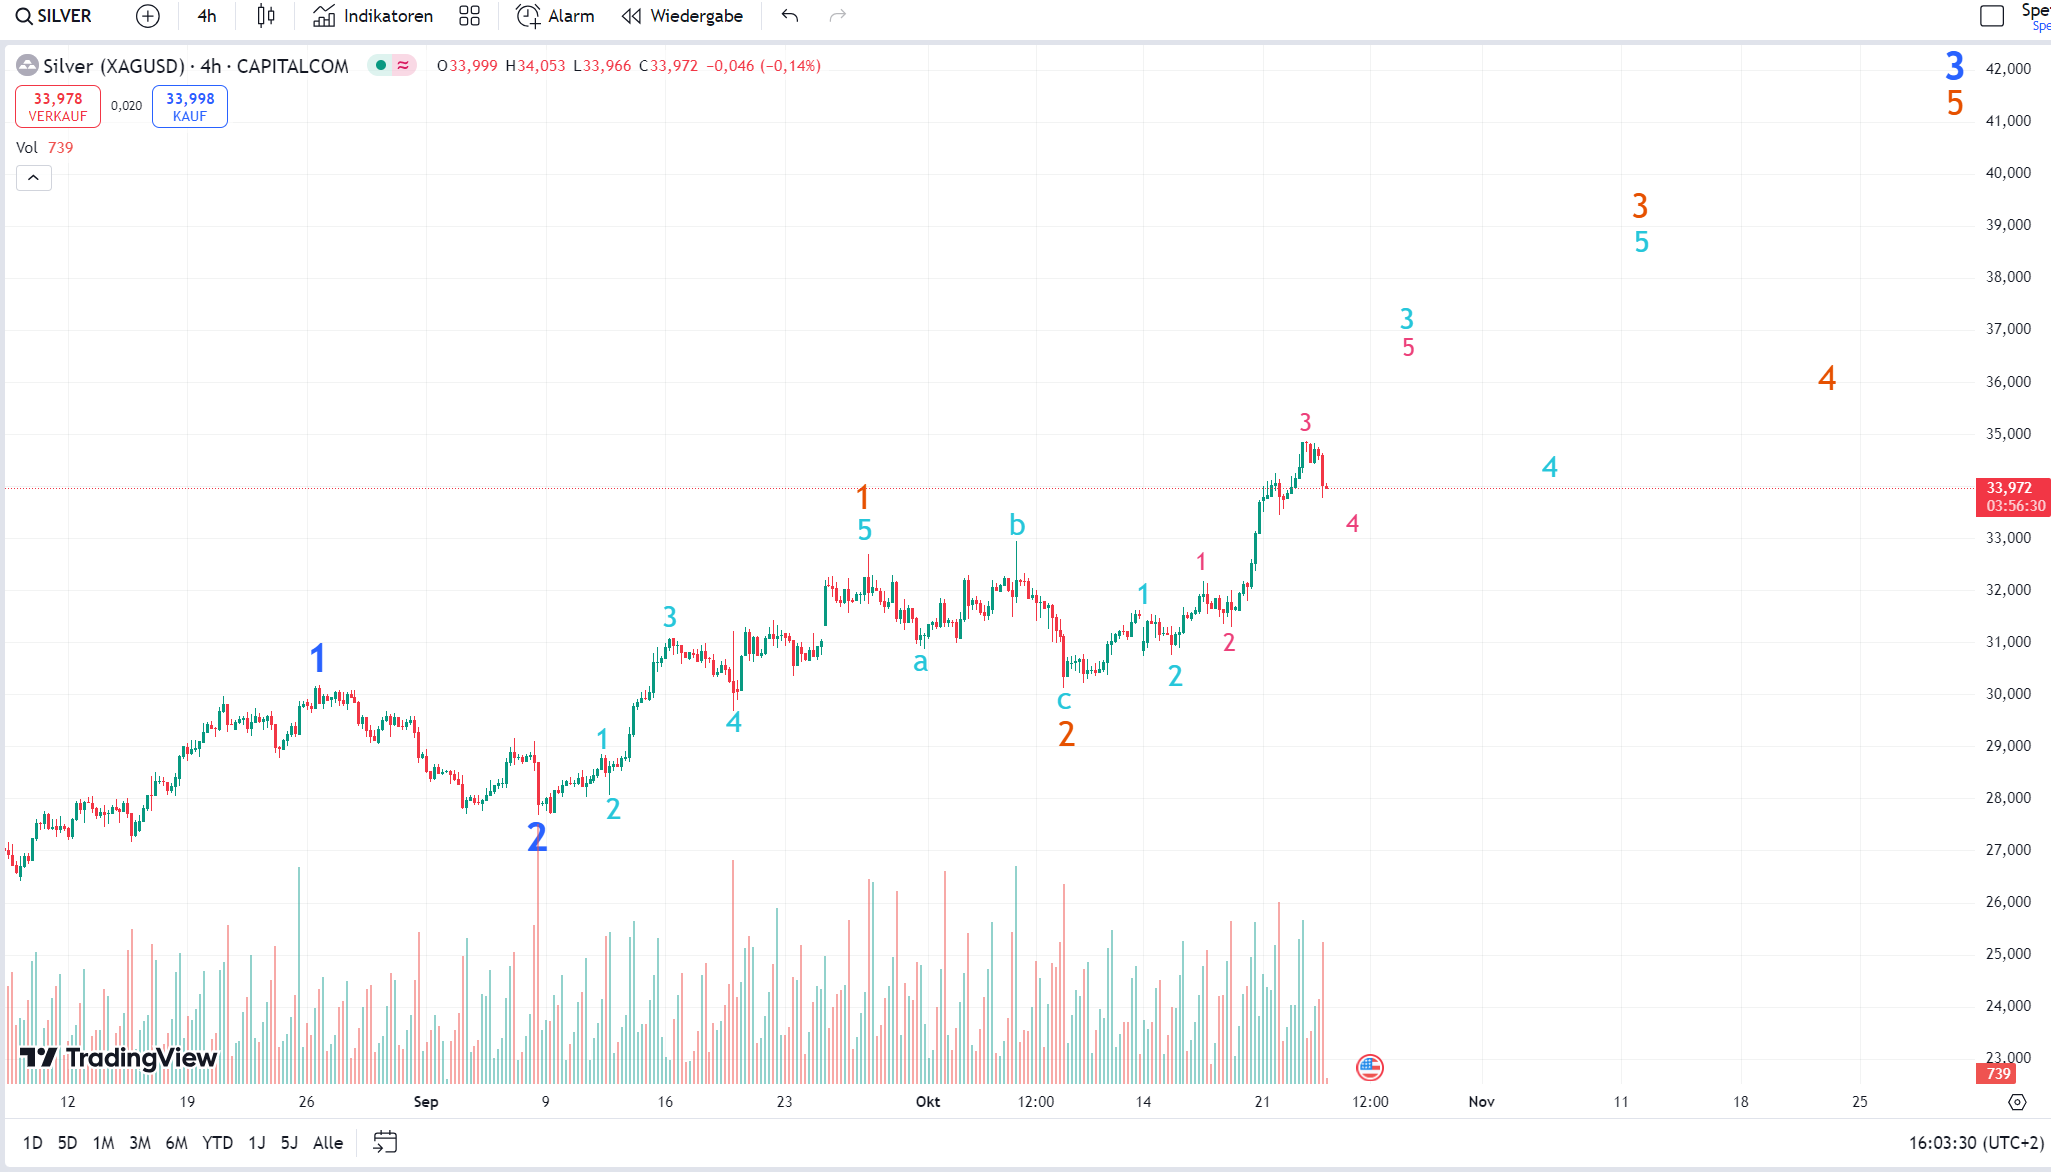Open the indicator templates grid icon

(469, 16)
